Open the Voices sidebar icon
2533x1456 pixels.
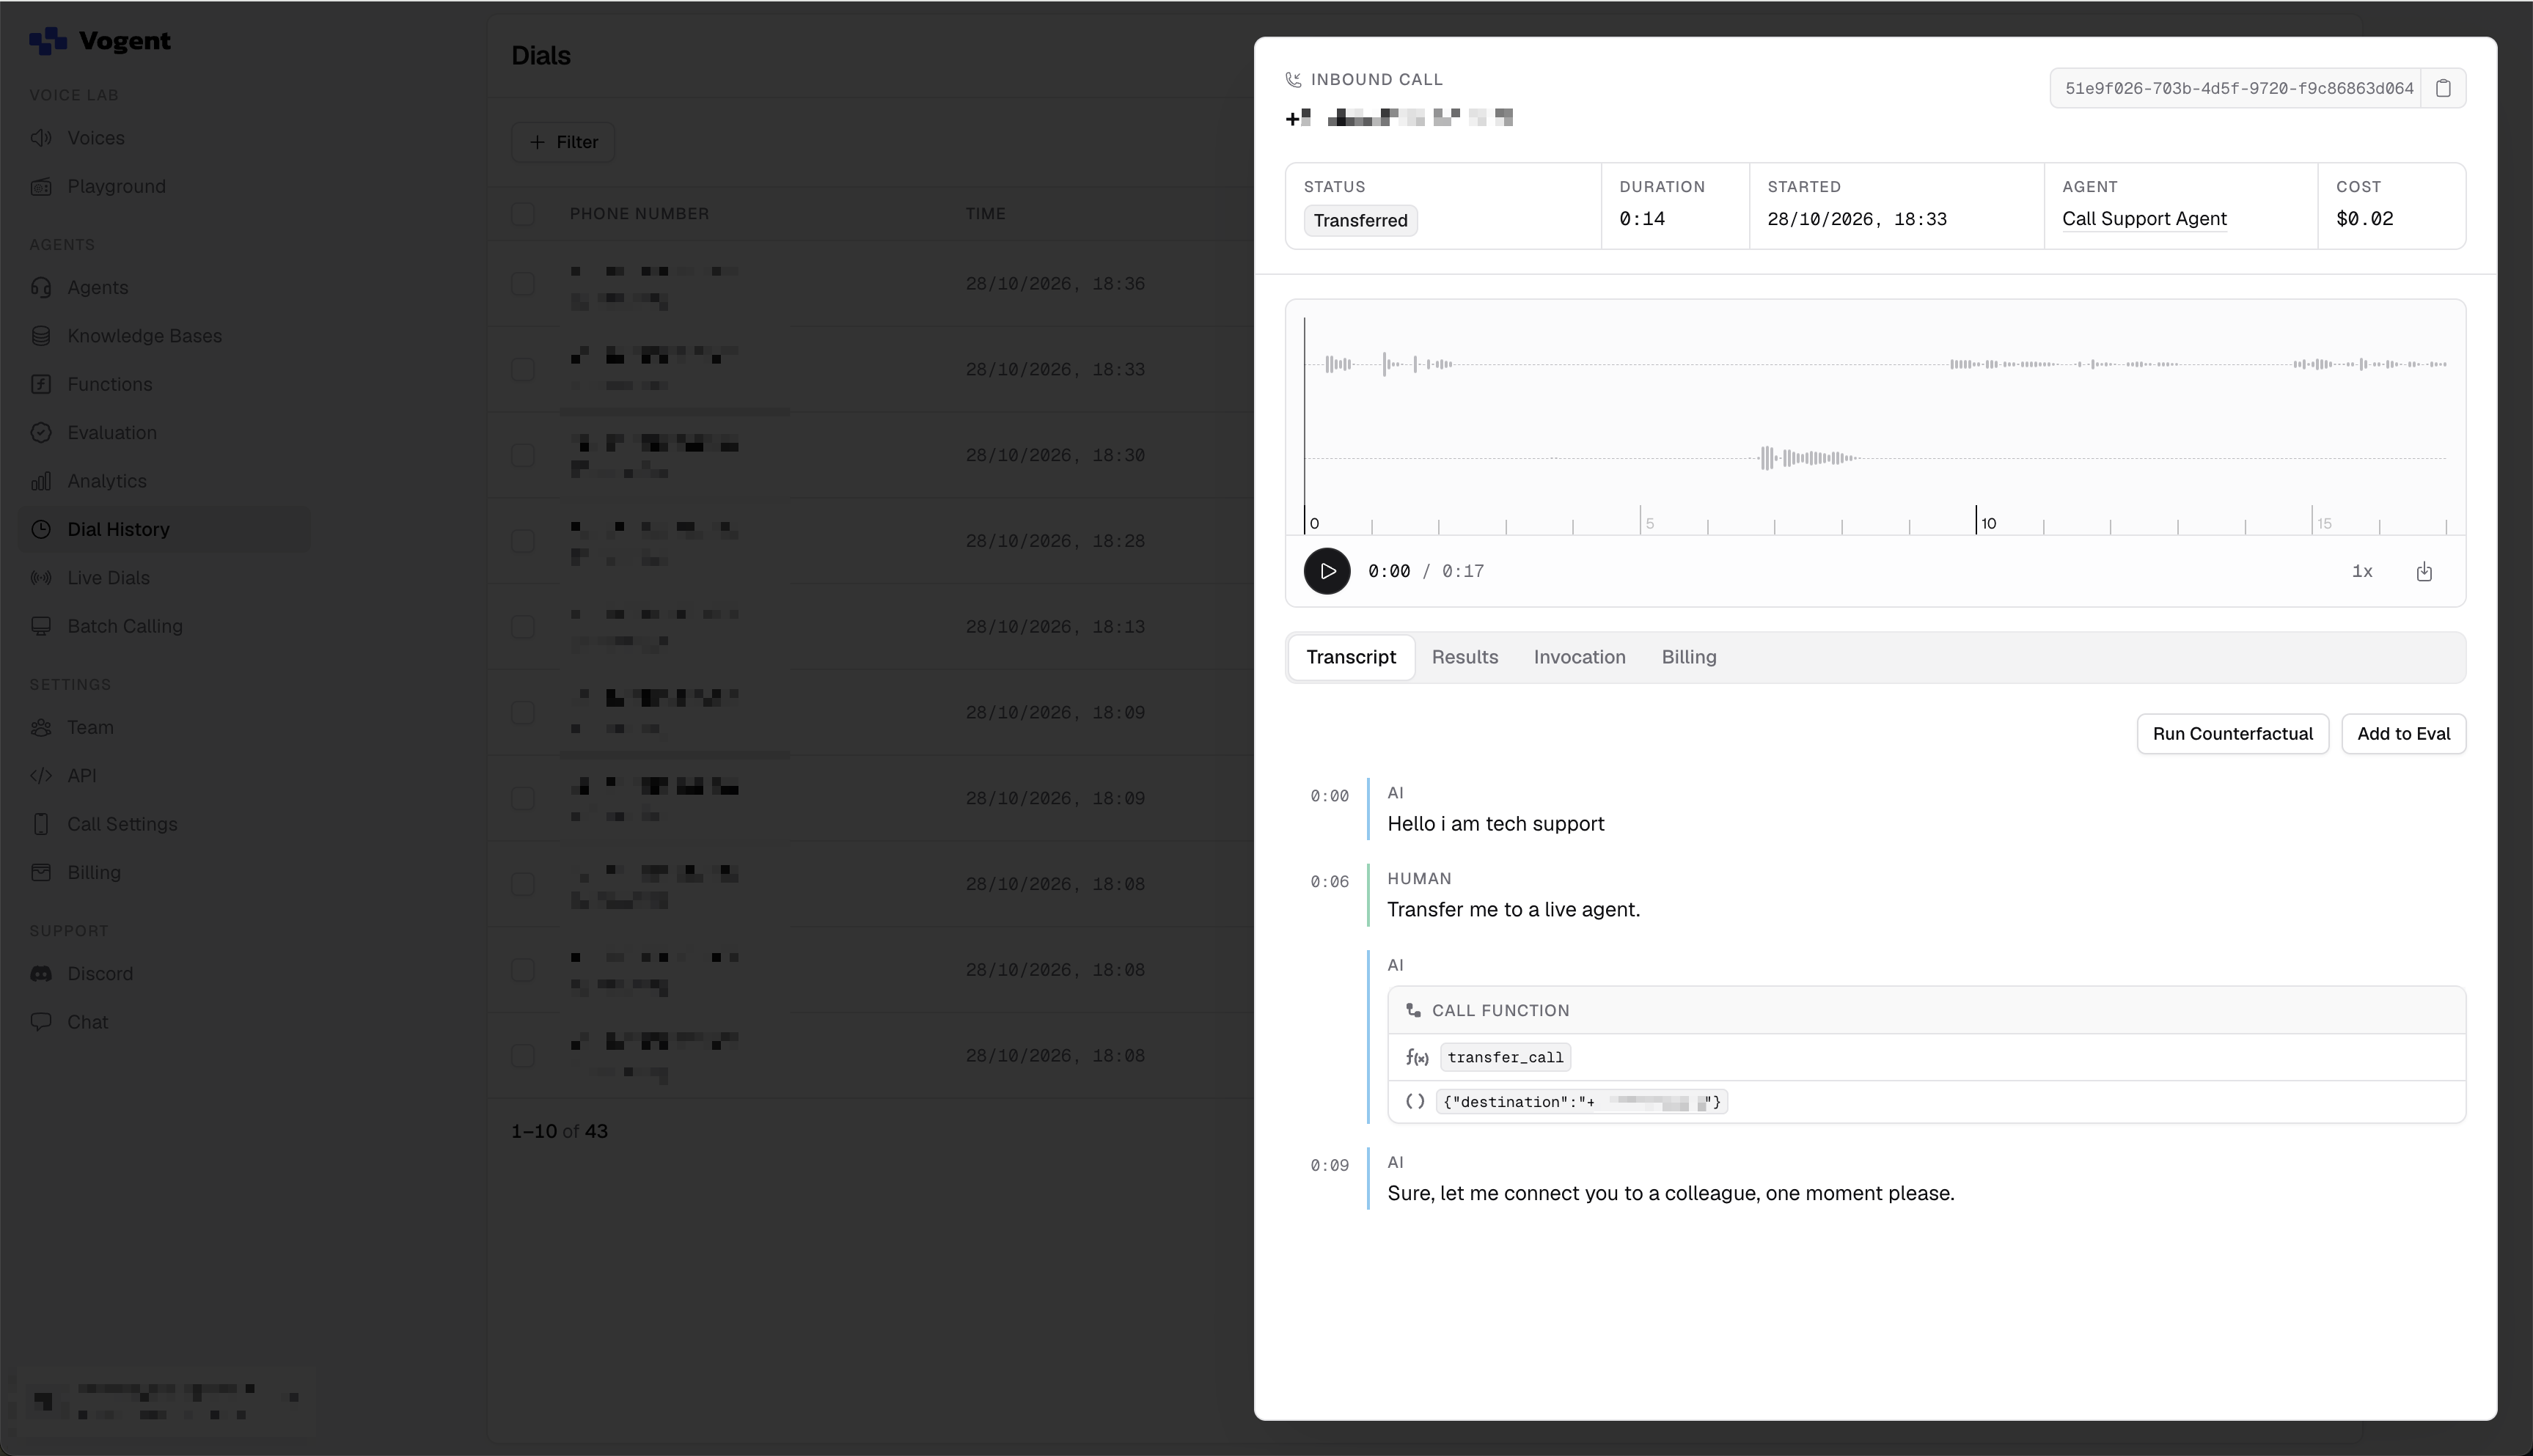41,138
